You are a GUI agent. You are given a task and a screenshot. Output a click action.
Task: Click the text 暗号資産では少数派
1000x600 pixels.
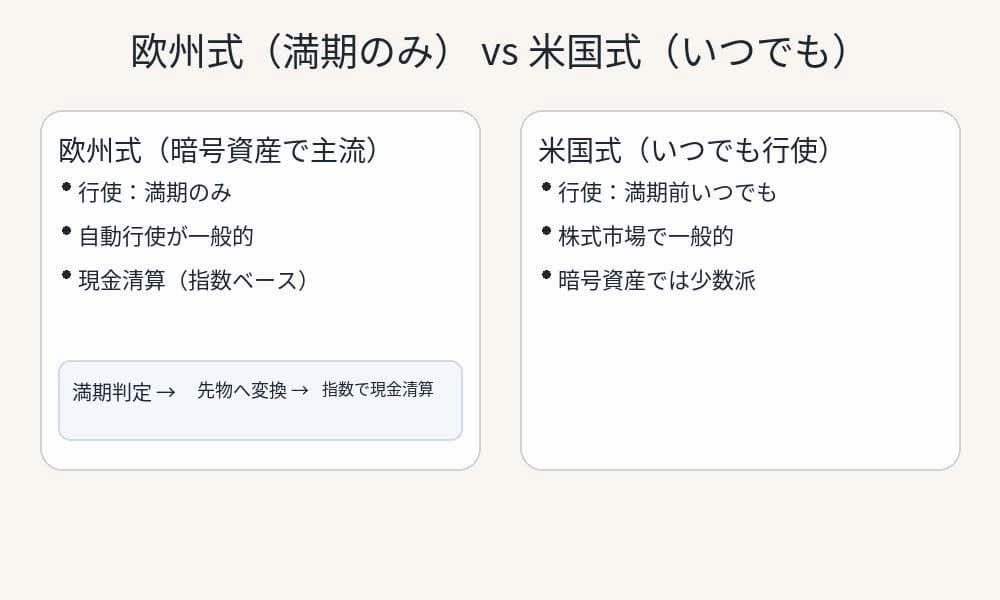pos(657,280)
